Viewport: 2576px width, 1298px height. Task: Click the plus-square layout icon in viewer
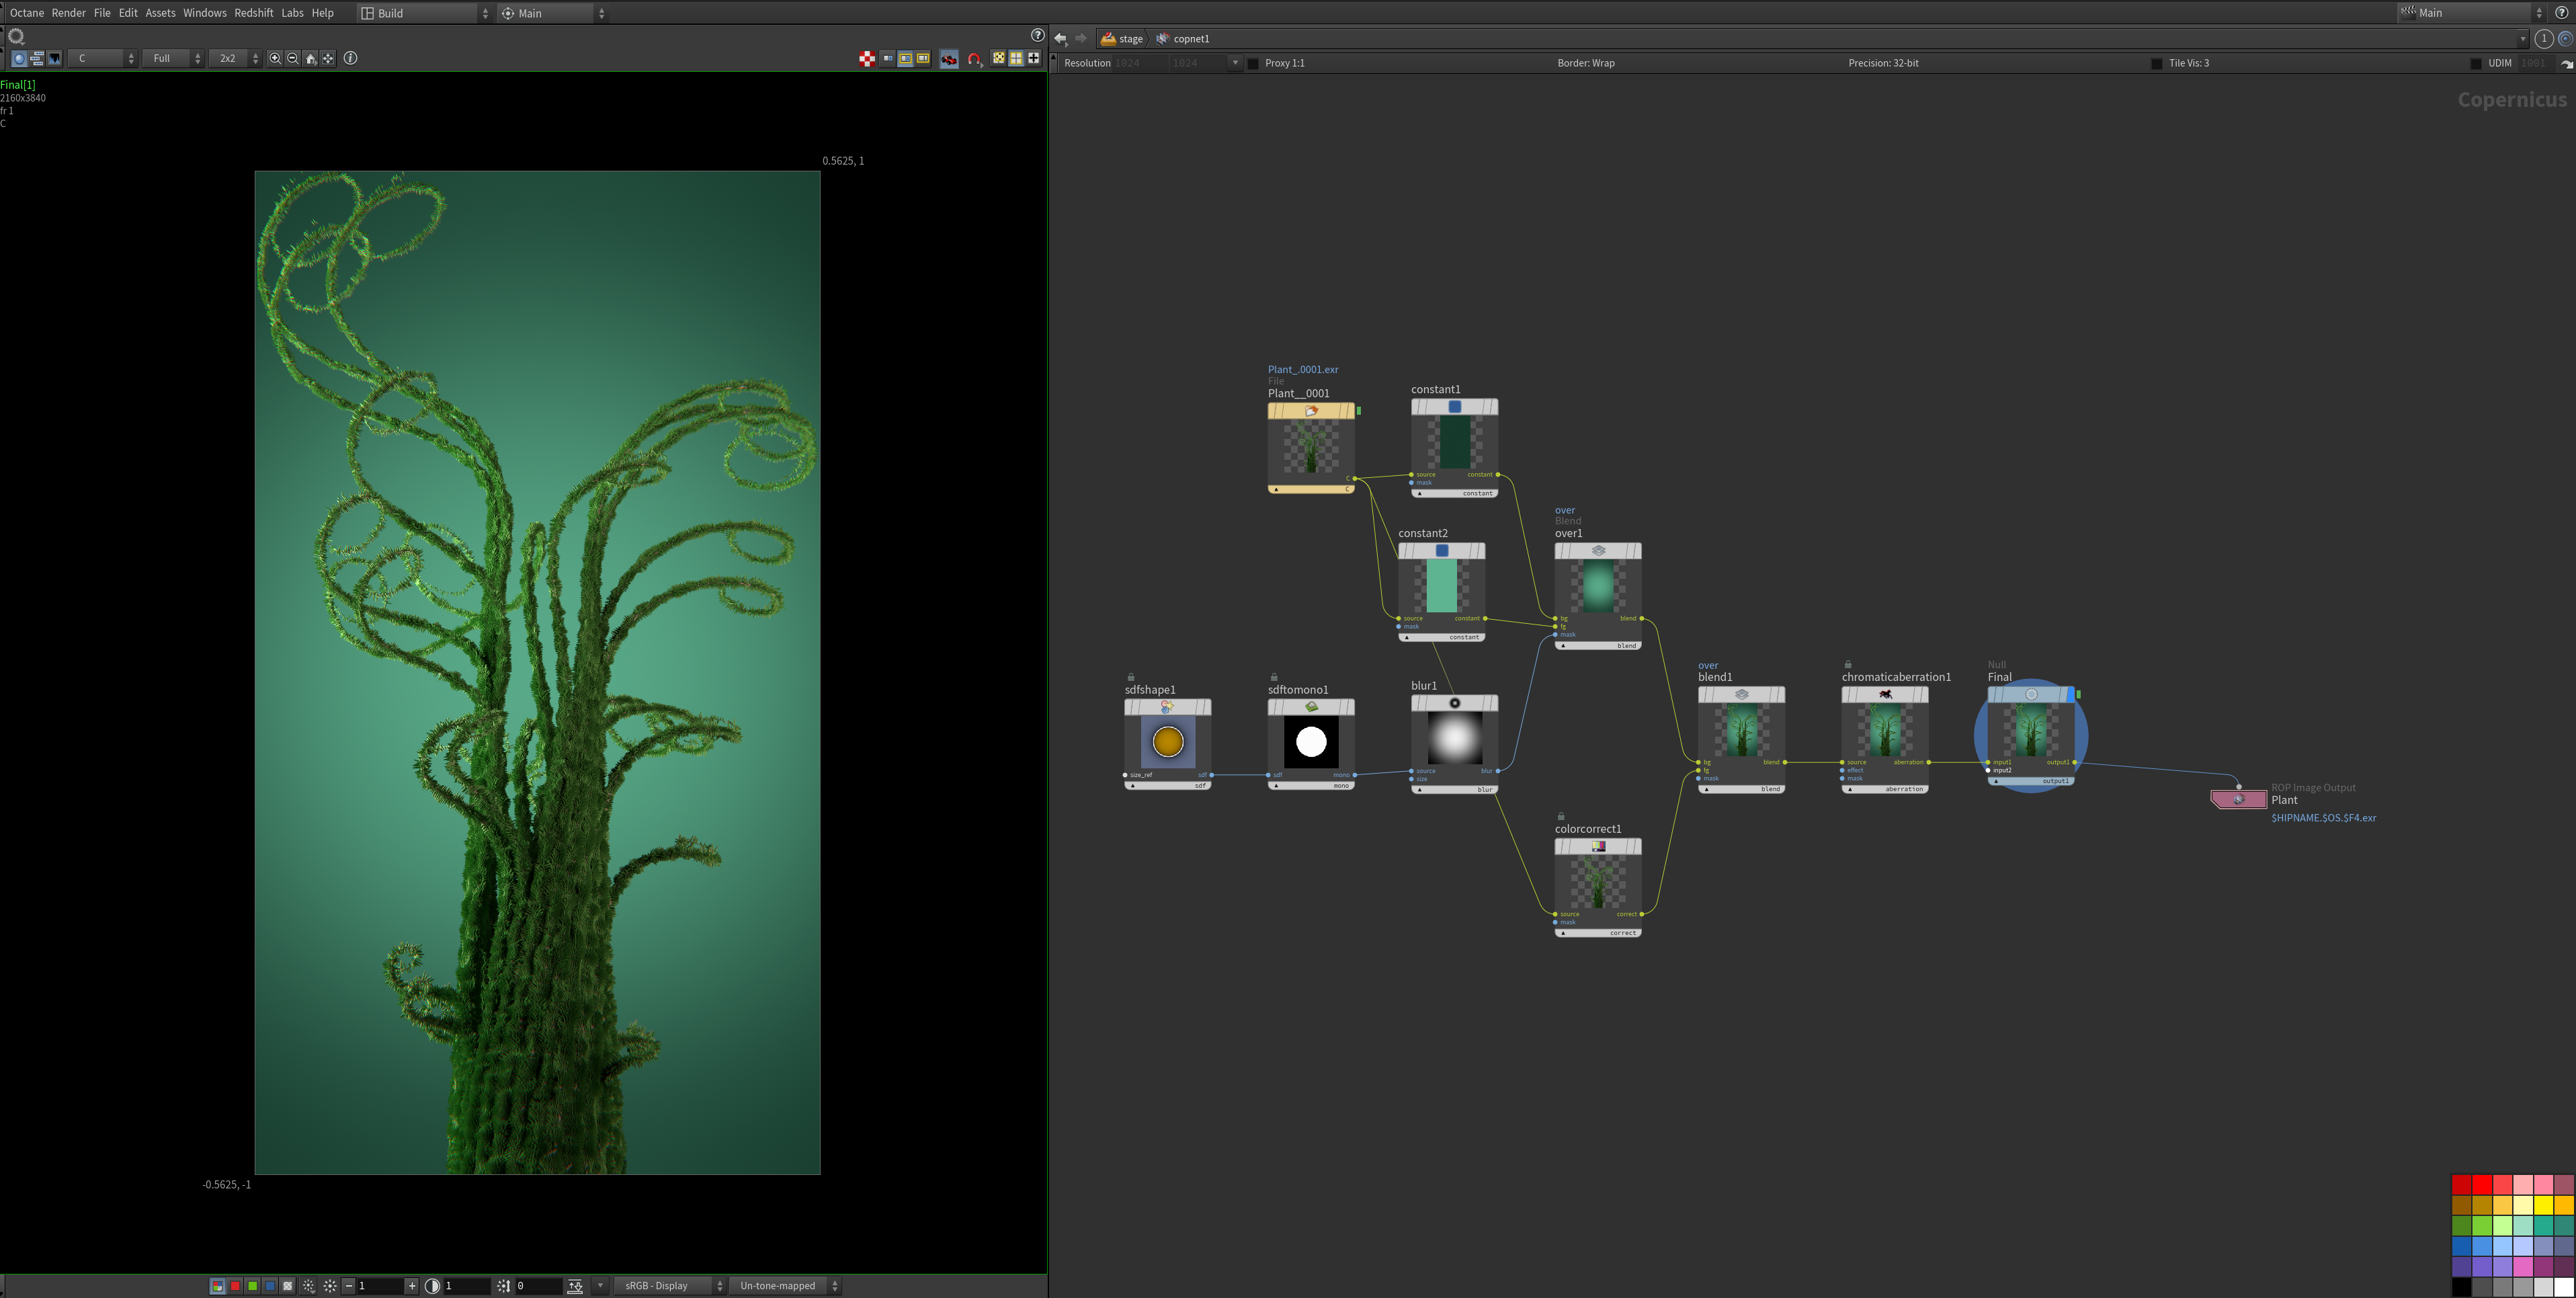[x=1034, y=58]
